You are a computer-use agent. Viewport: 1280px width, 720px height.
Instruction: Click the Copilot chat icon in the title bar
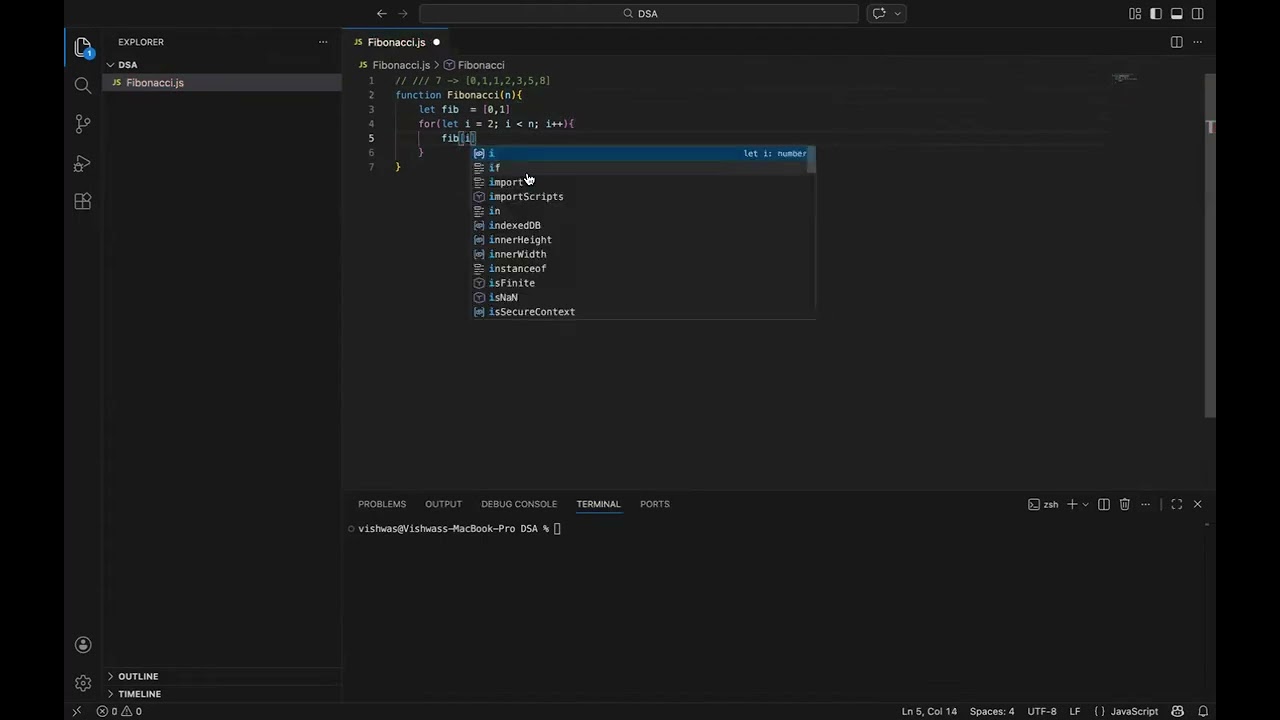(879, 13)
